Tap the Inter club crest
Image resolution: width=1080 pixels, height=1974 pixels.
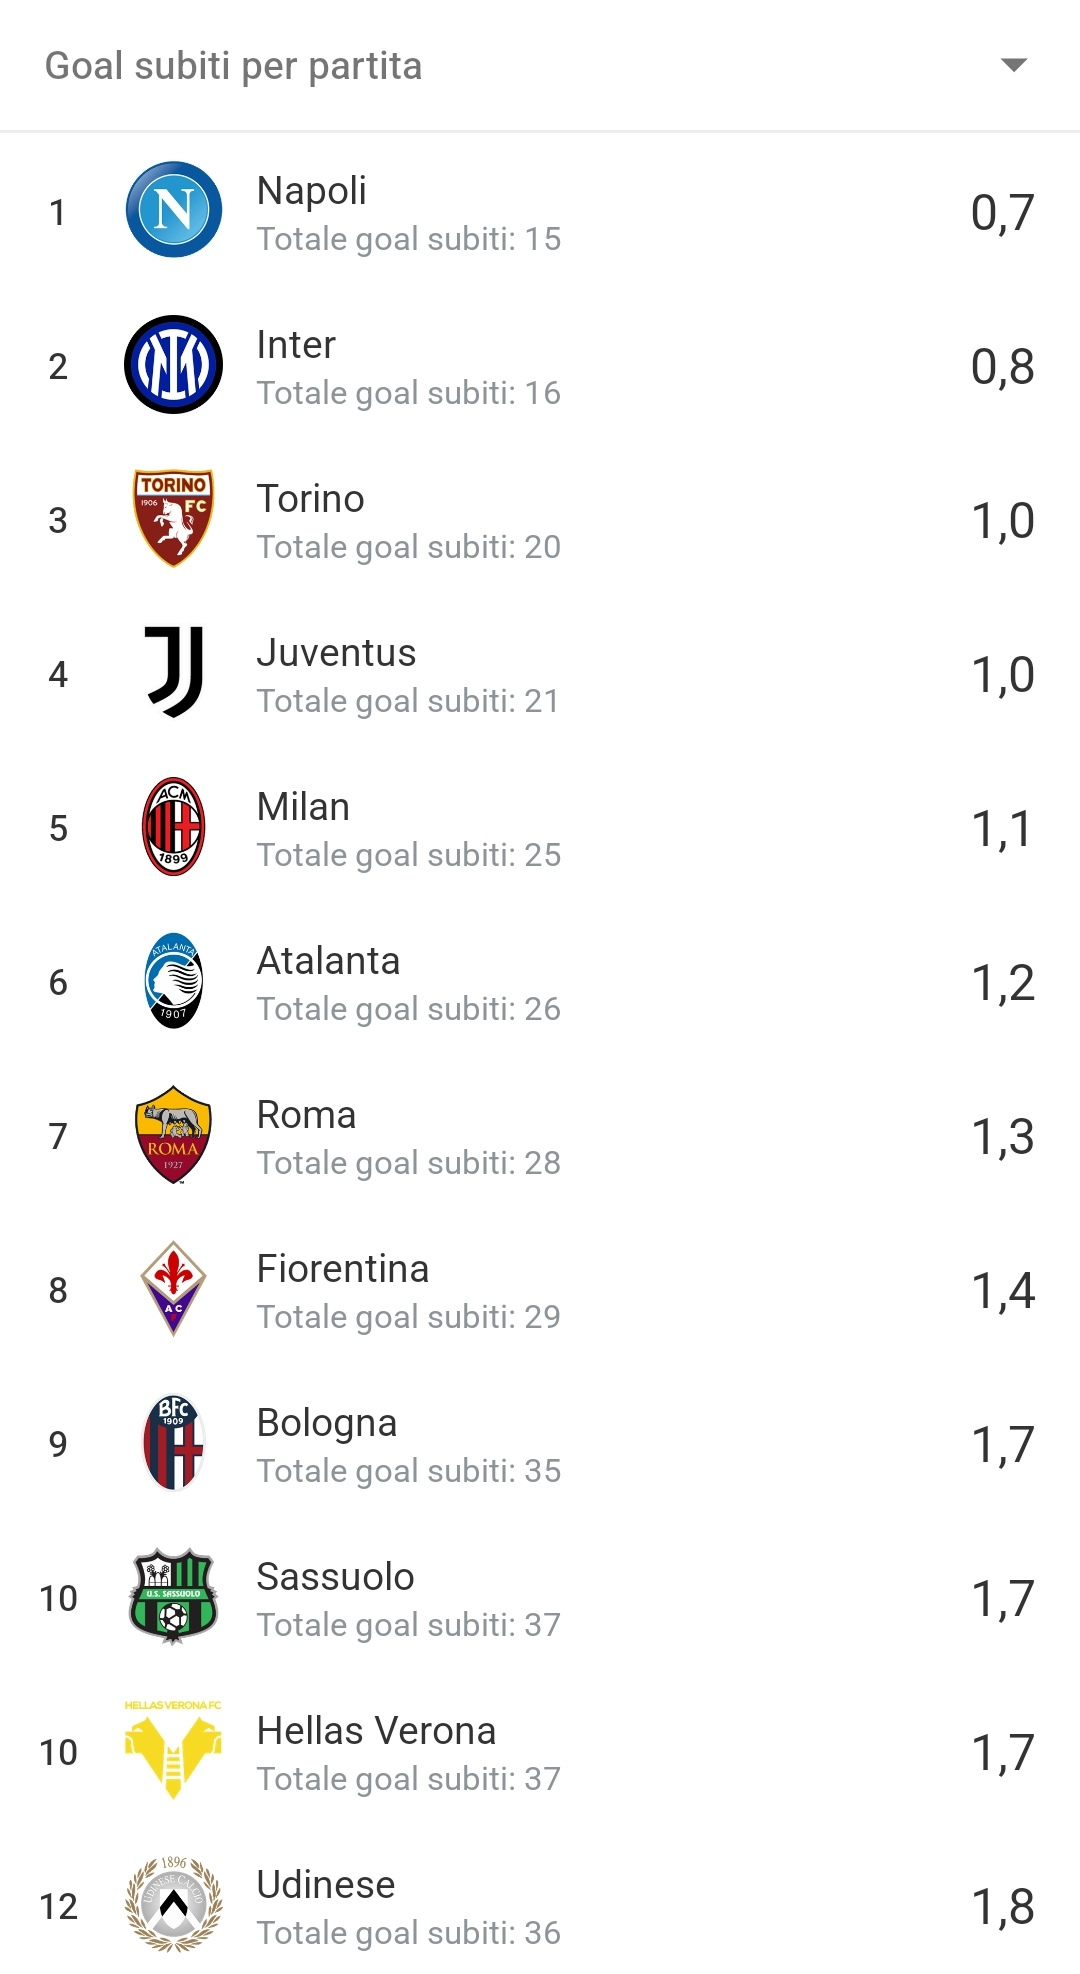(174, 364)
